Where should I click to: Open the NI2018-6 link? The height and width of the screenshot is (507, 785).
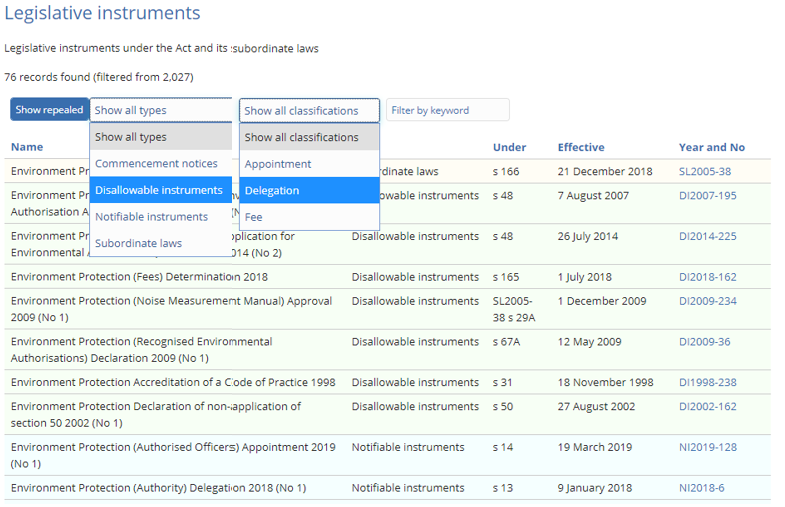[701, 488]
